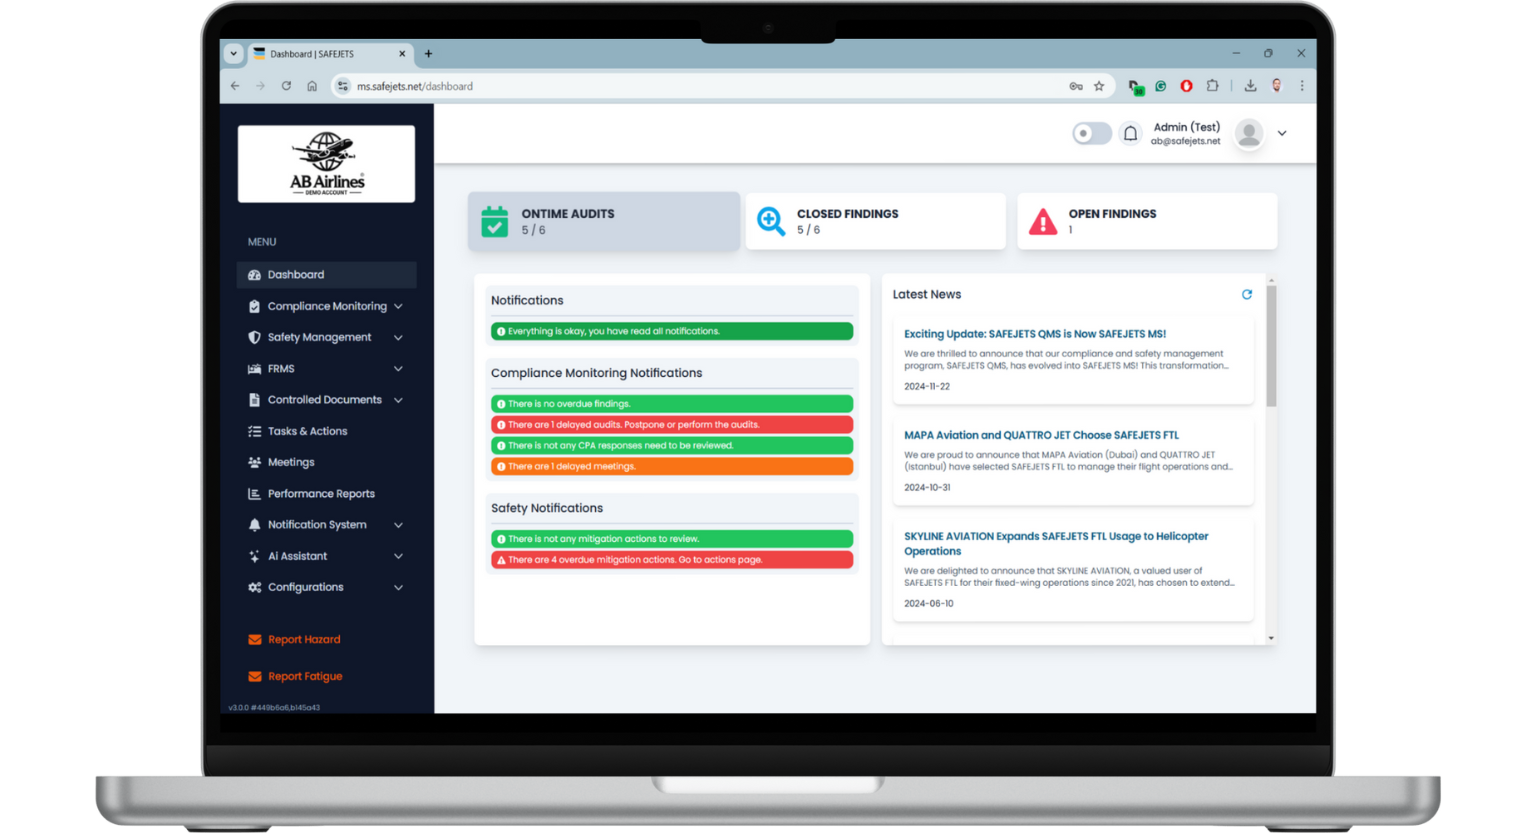Select the Dashboard | SAFEJETS browser tab
The height and width of the screenshot is (833, 1536).
click(328, 54)
